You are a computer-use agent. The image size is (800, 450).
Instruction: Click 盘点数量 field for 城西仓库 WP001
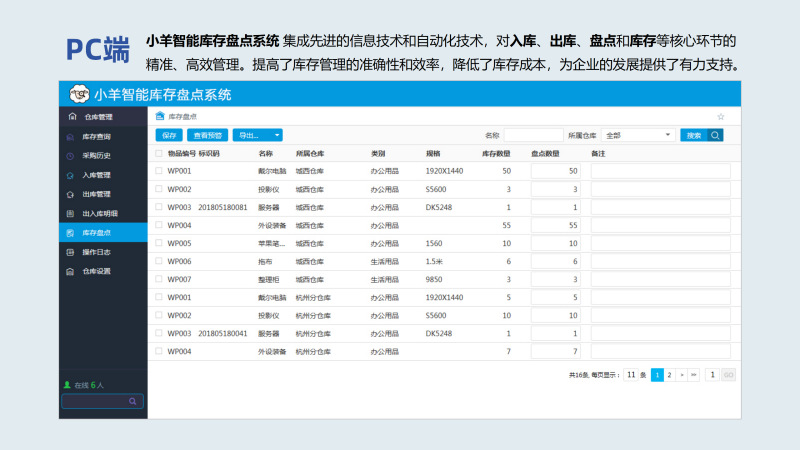[x=556, y=171]
